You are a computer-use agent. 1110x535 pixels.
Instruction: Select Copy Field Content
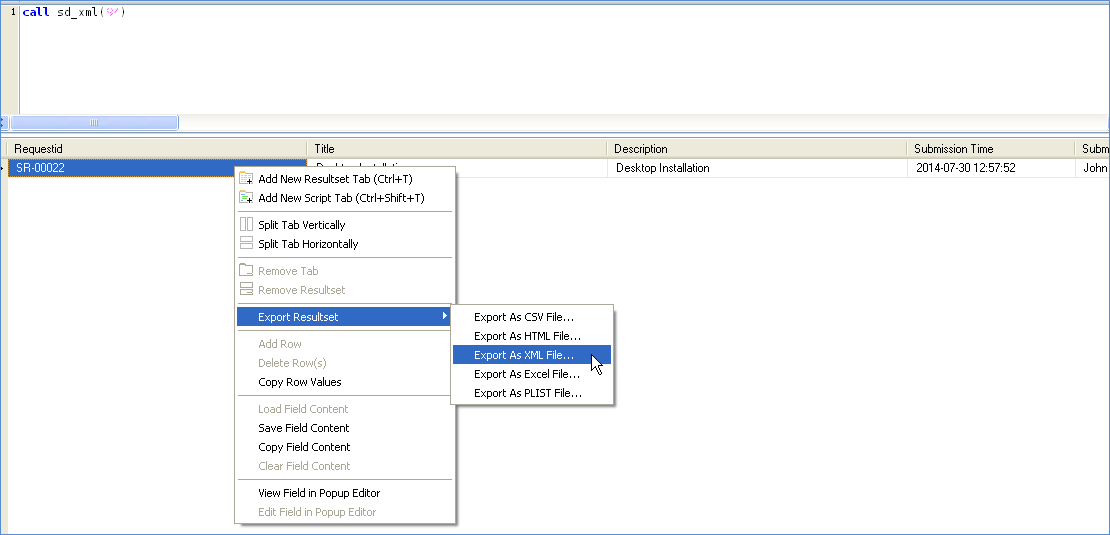click(304, 447)
